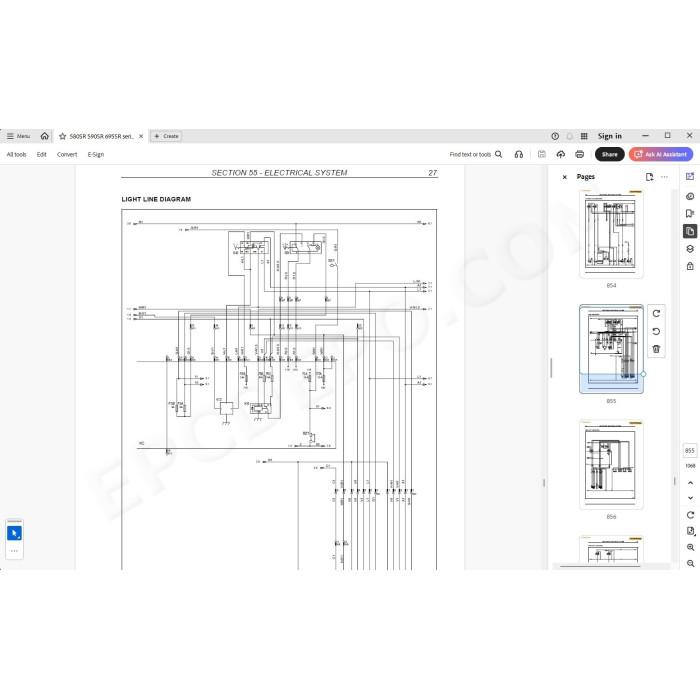Go to Acrobat Home icon

pyautogui.click(x=45, y=136)
